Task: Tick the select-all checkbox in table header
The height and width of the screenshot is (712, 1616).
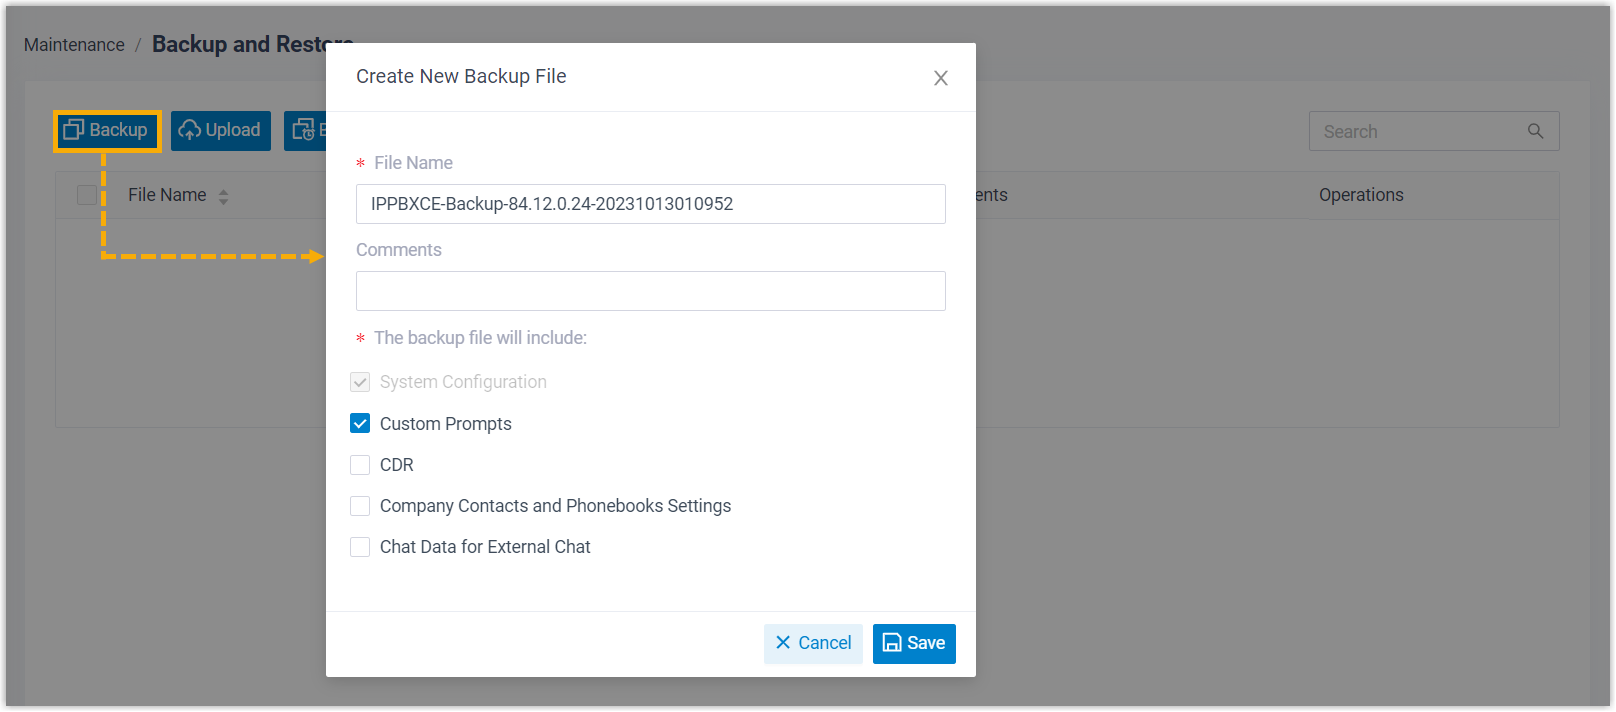Action: pos(87,195)
